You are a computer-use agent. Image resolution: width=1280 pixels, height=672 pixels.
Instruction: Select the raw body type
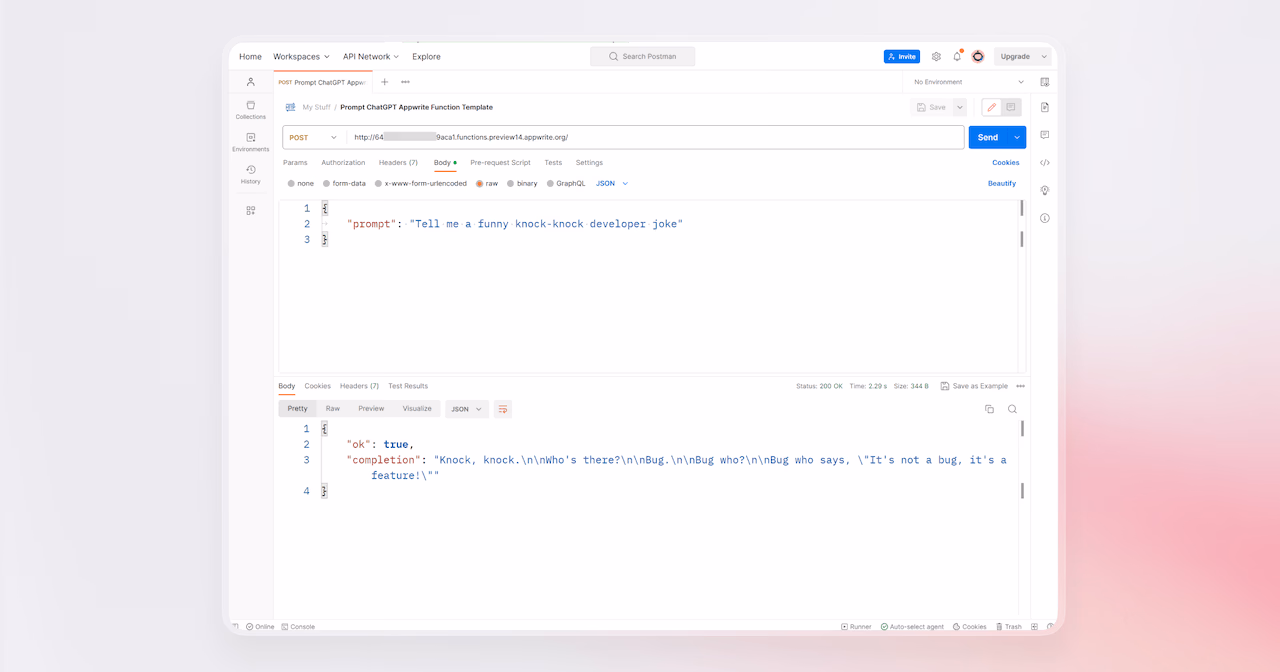click(487, 184)
